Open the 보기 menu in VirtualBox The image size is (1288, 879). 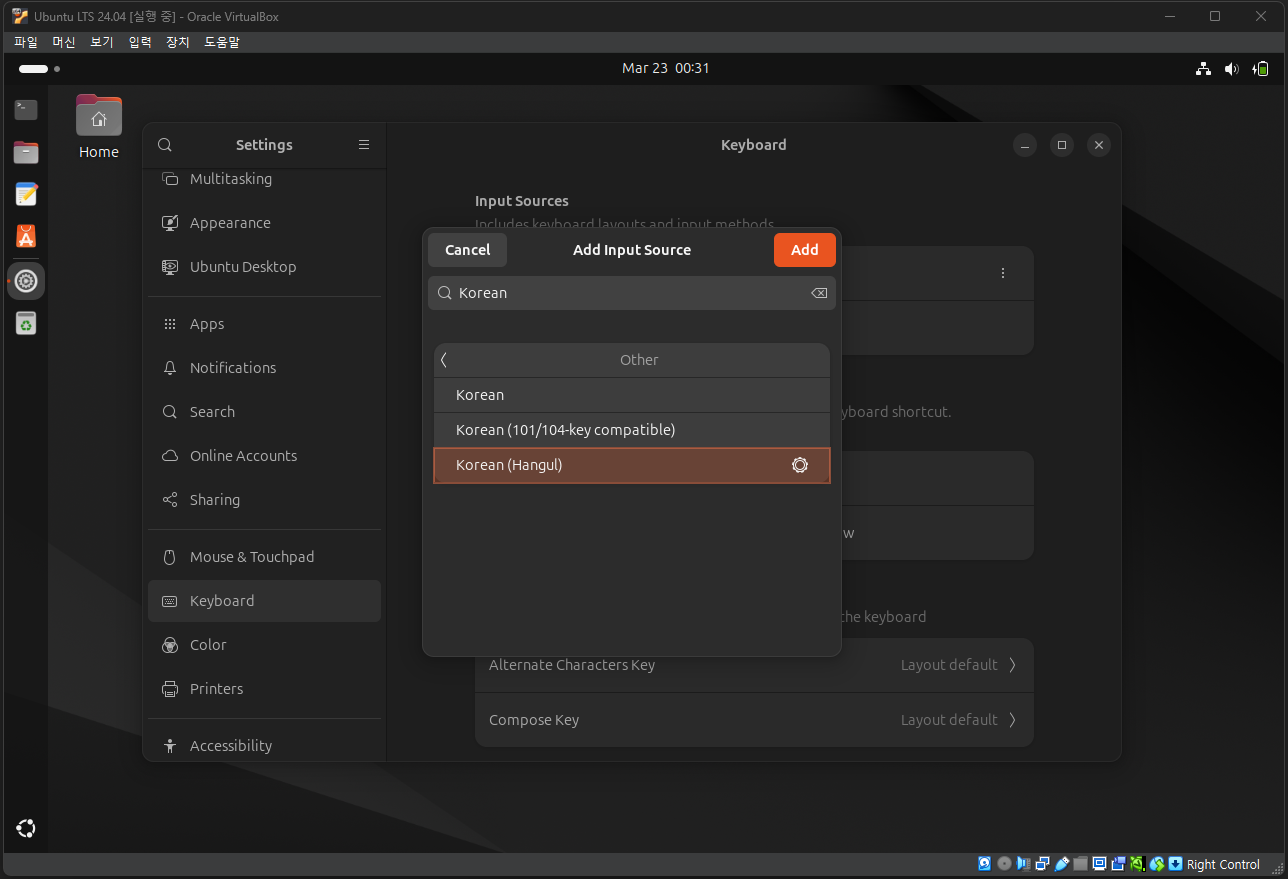(x=102, y=42)
